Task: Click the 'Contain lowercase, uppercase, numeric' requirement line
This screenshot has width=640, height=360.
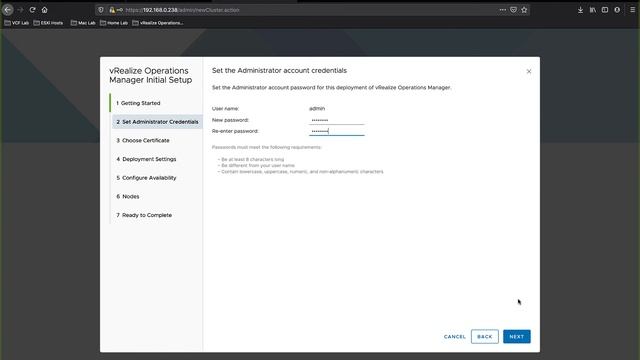Action: (x=302, y=172)
